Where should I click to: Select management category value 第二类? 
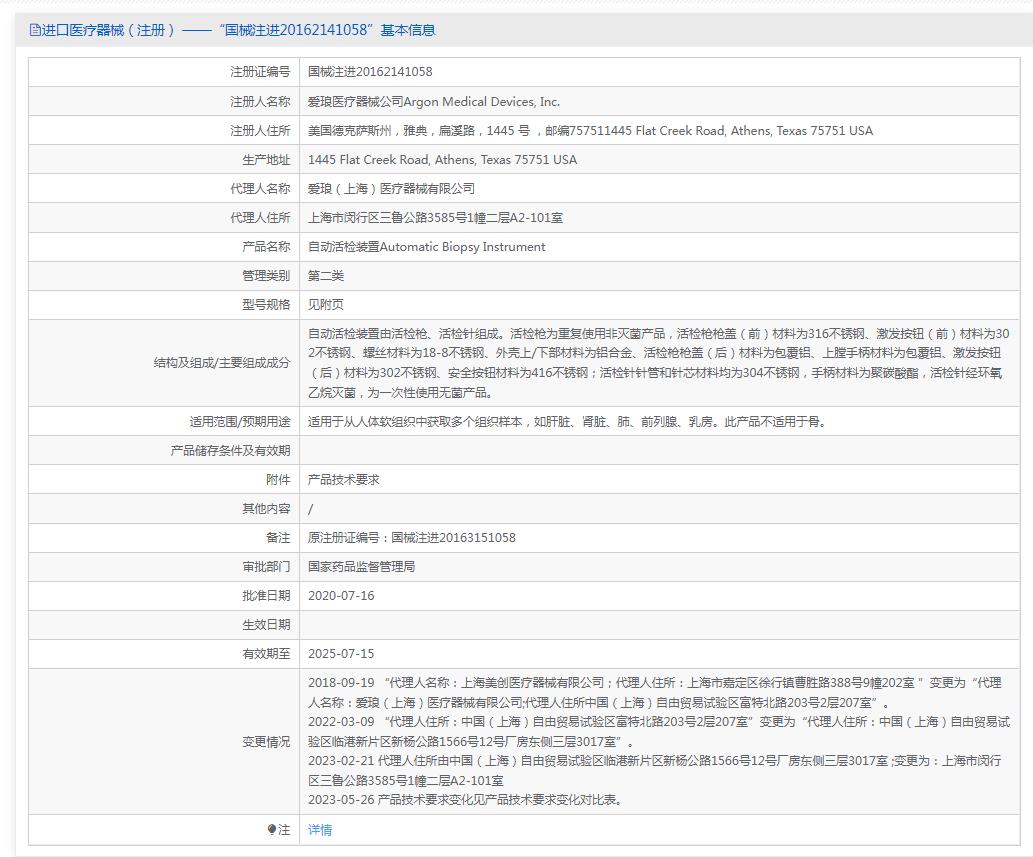pyautogui.click(x=325, y=275)
